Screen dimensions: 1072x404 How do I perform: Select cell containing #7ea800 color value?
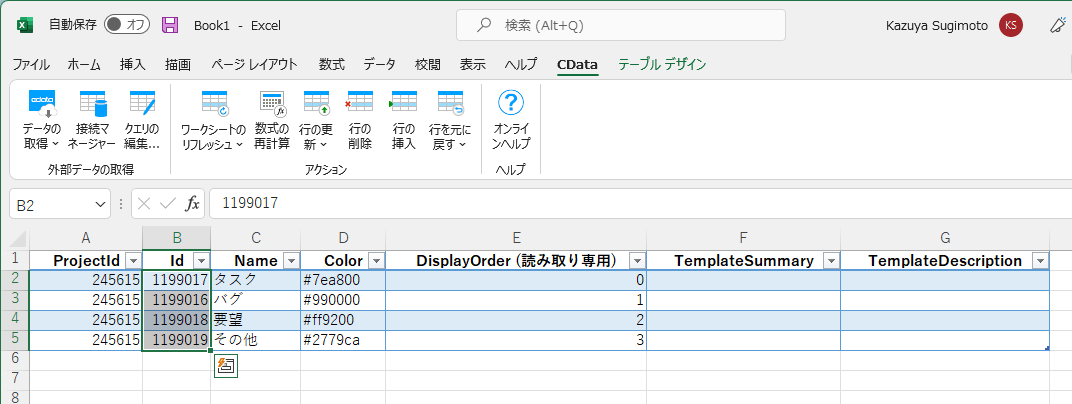(343, 280)
